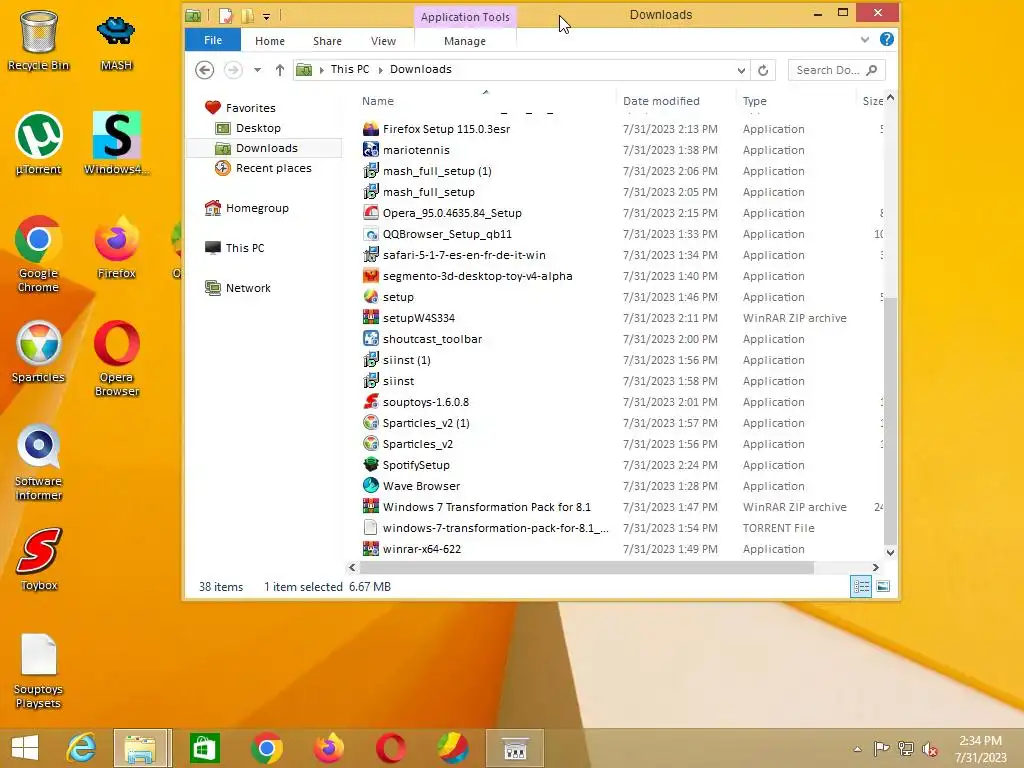Viewport: 1024px width, 768px height.
Task: Click the horizontal scrollbar thumb
Action: click(x=586, y=568)
